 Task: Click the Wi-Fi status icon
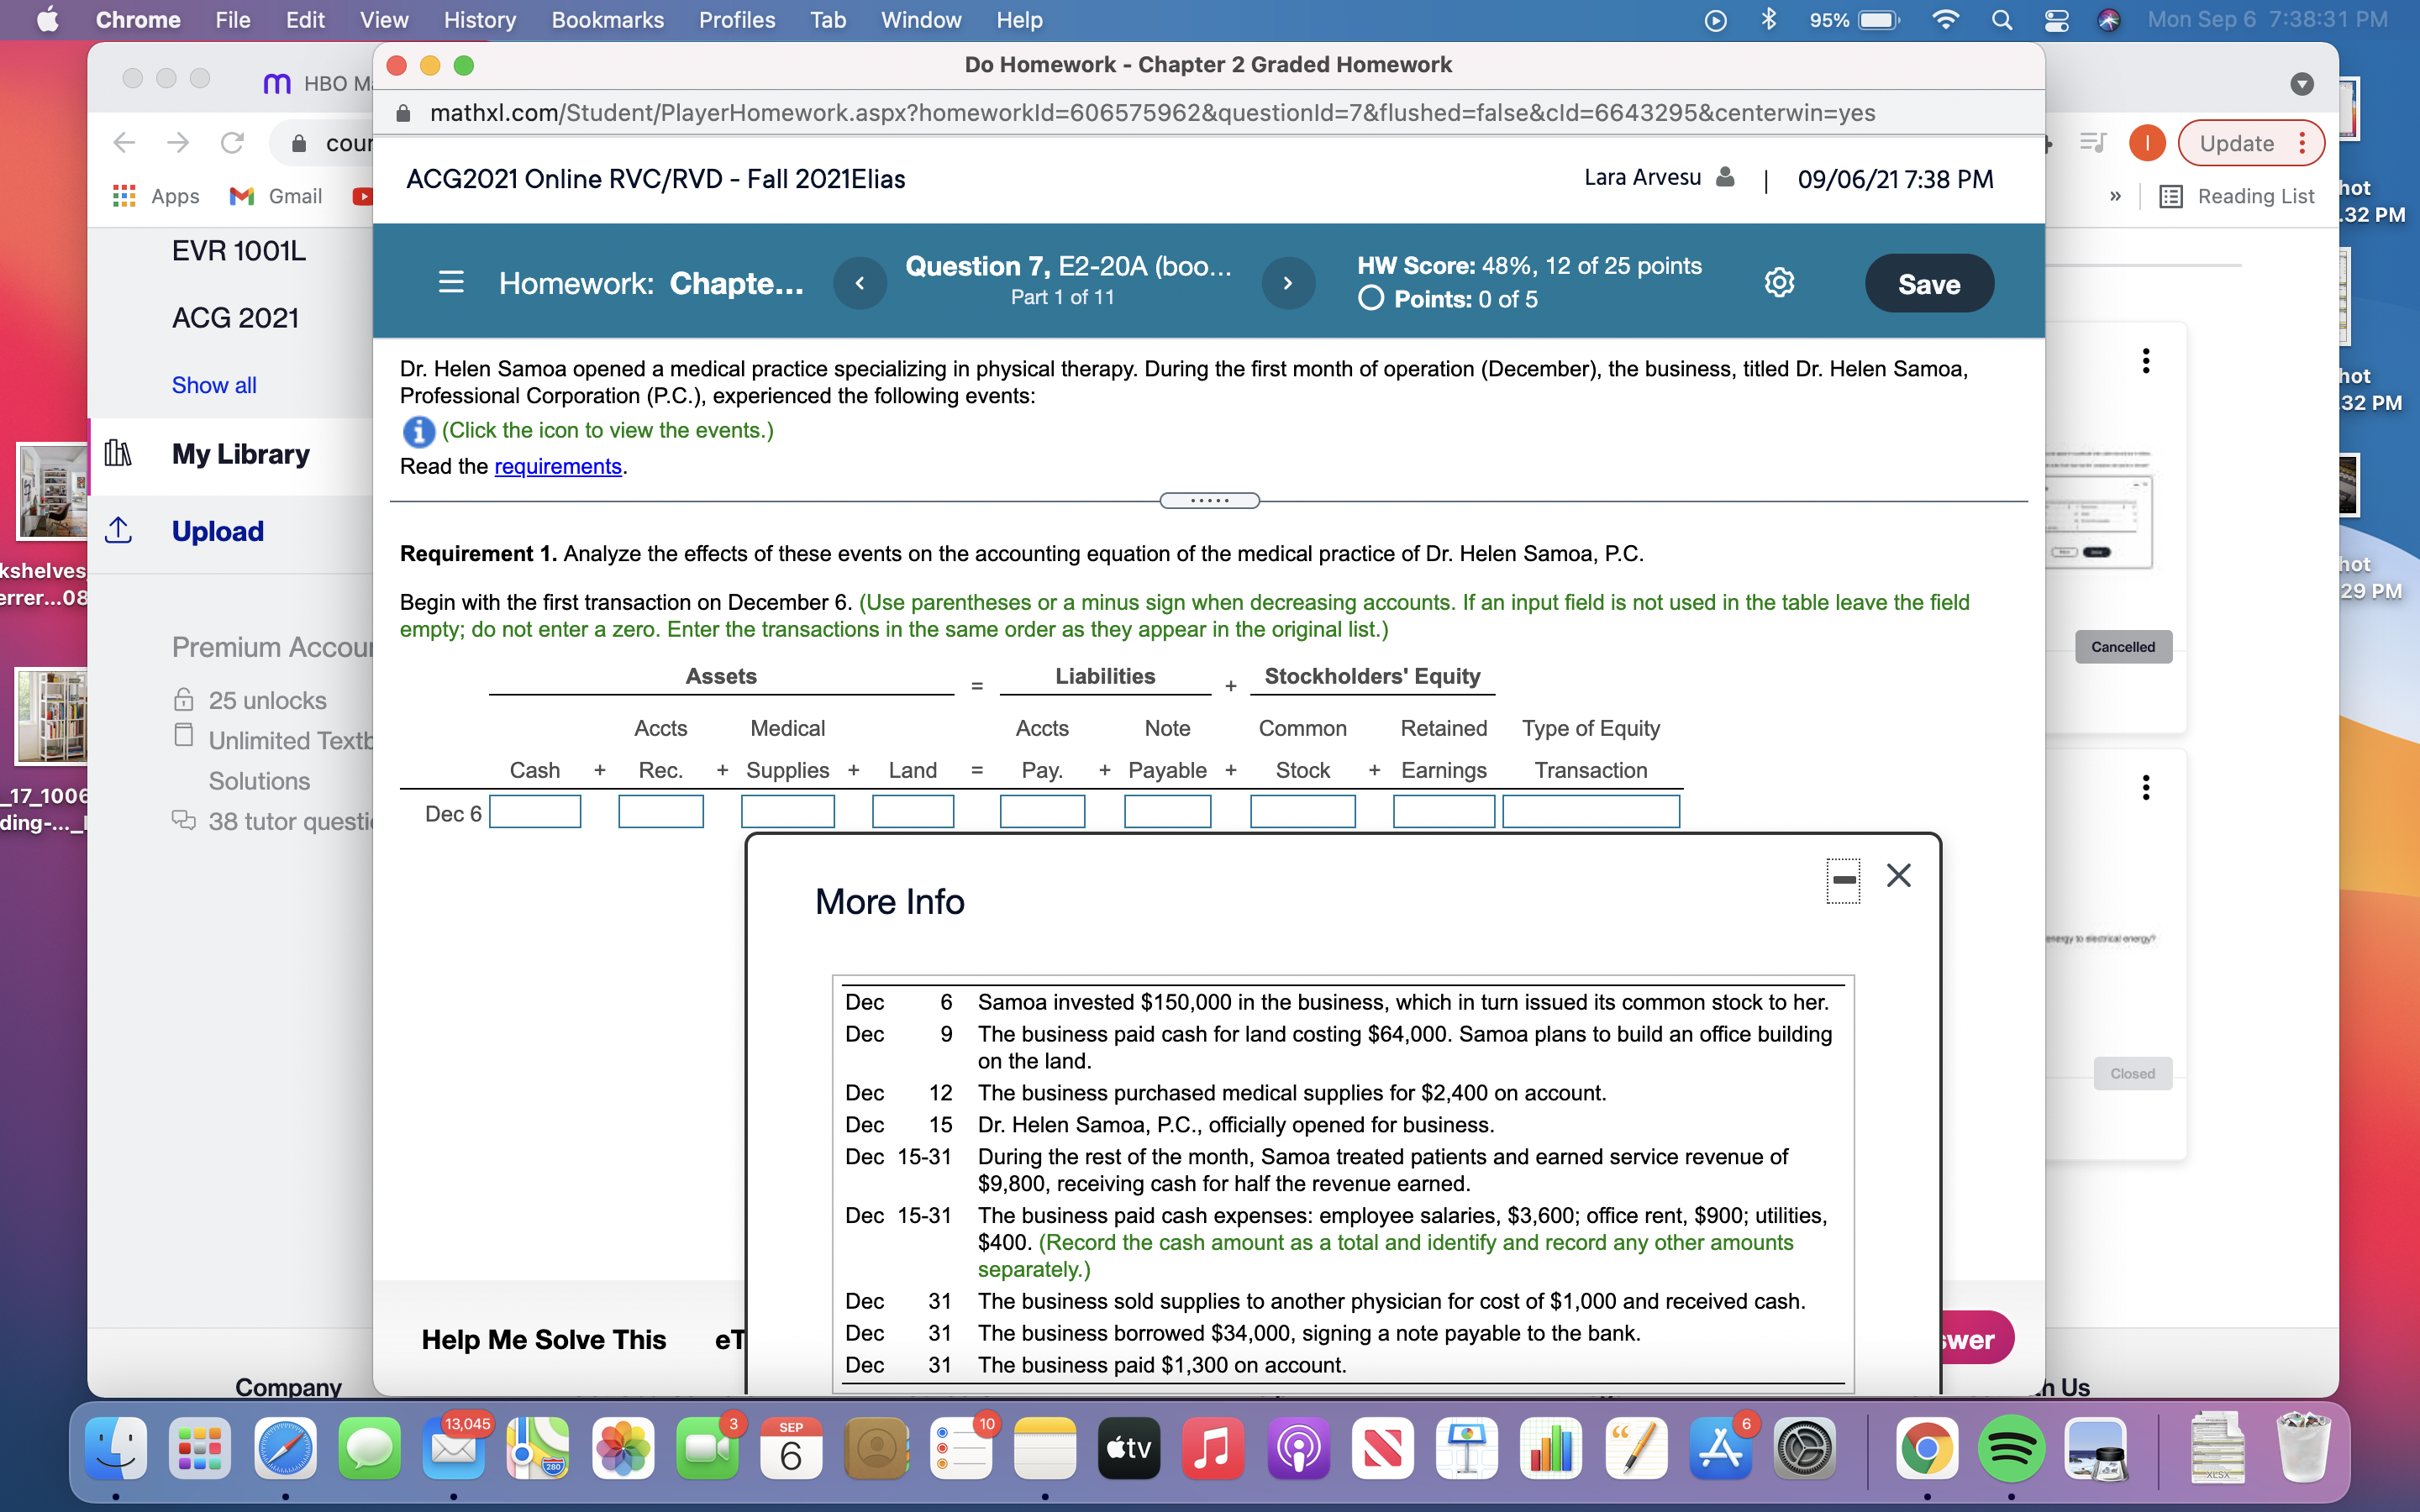[1946, 19]
